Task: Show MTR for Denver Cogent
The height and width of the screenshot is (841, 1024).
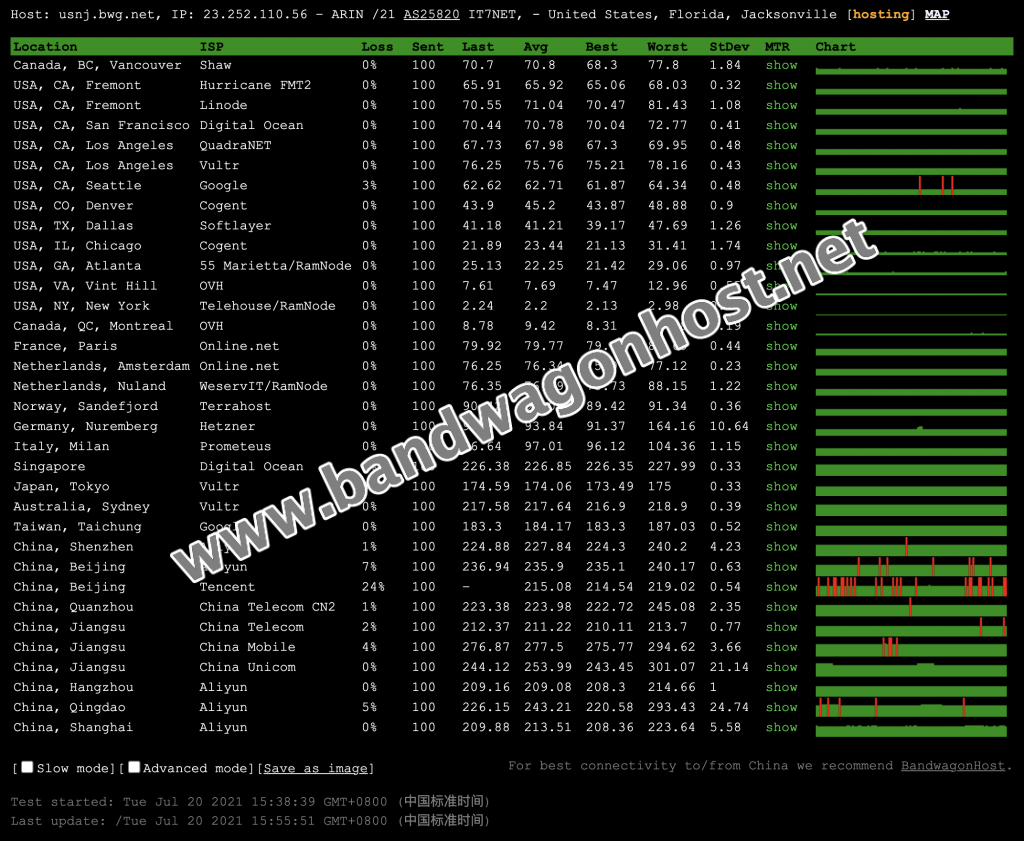Action: point(782,206)
